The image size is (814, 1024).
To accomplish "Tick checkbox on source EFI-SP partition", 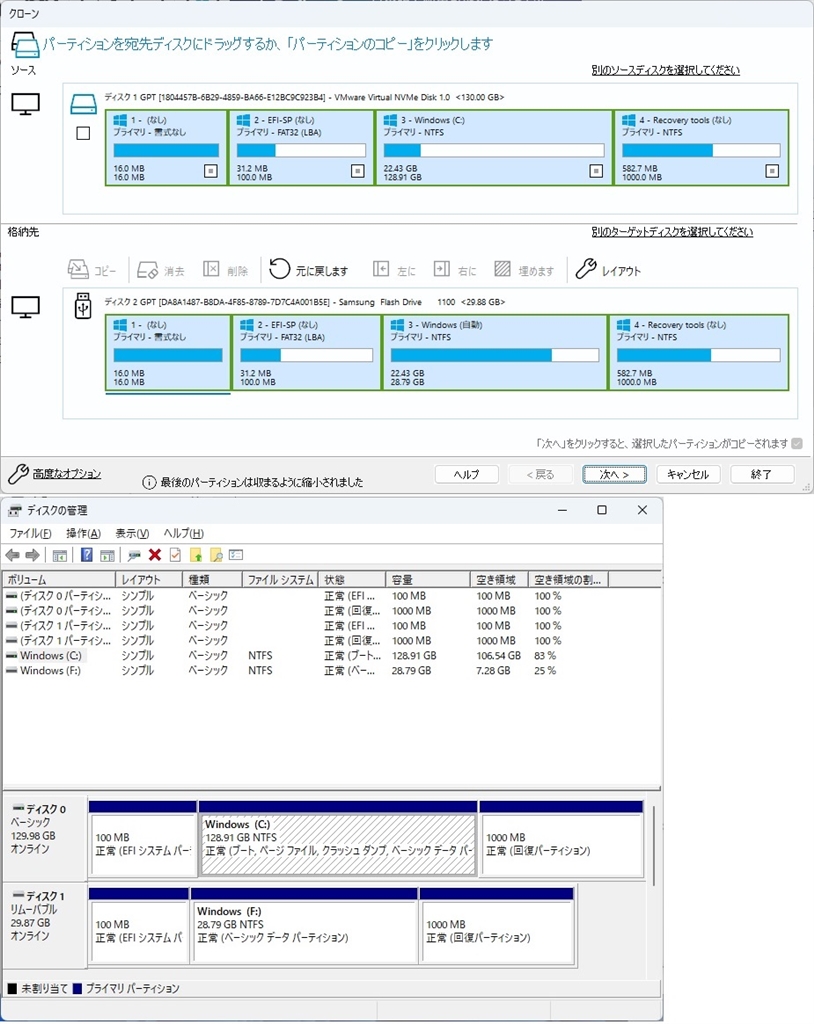I will click(357, 171).
